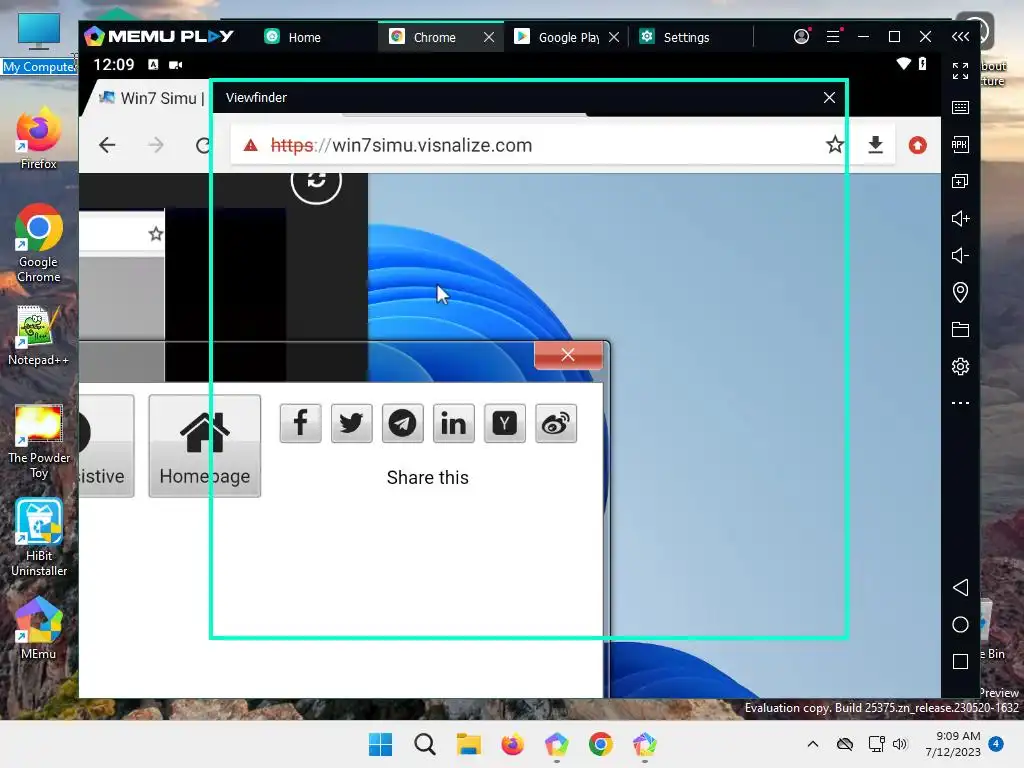Screen dimensions: 1024x768
Task: Share via the LinkedIn icon
Action: 453,423
